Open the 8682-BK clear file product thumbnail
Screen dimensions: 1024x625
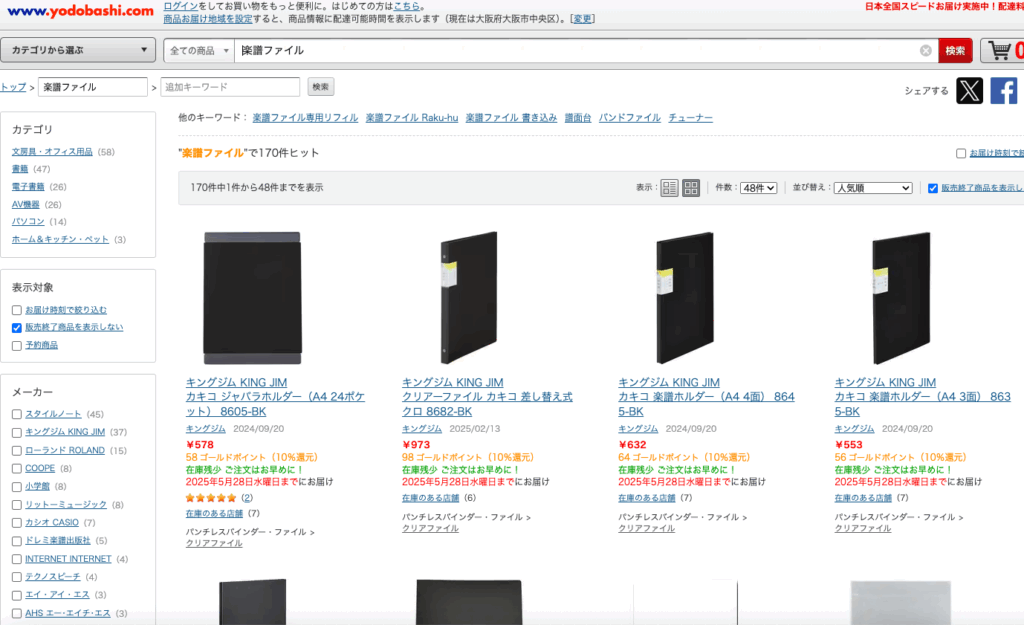click(470, 299)
